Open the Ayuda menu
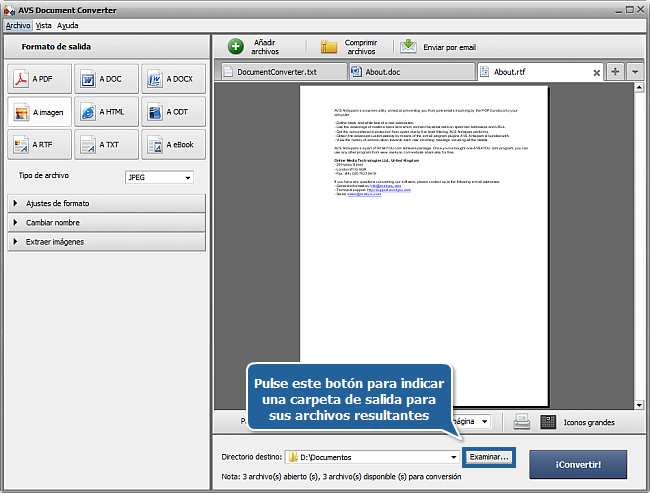 click(68, 26)
